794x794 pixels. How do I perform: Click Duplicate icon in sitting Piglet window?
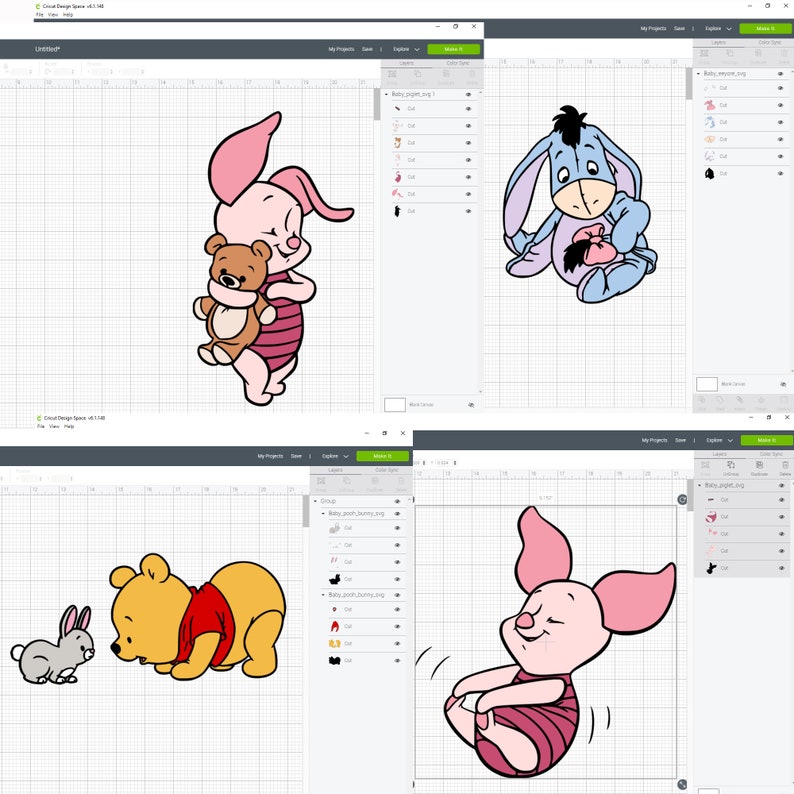759,465
